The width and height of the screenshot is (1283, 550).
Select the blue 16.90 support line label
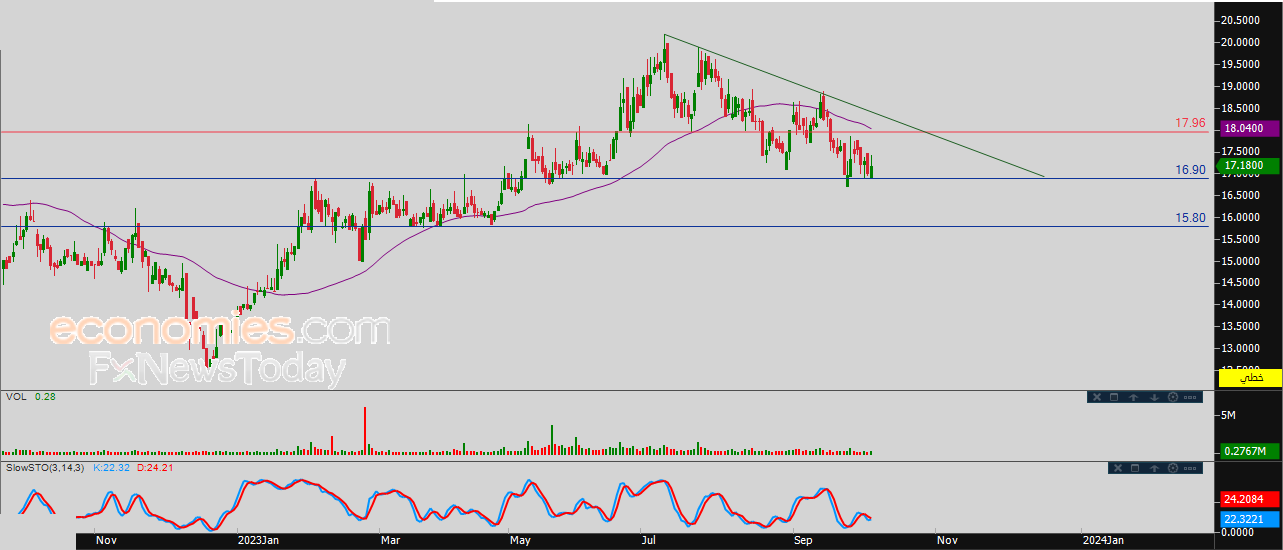click(x=1191, y=171)
